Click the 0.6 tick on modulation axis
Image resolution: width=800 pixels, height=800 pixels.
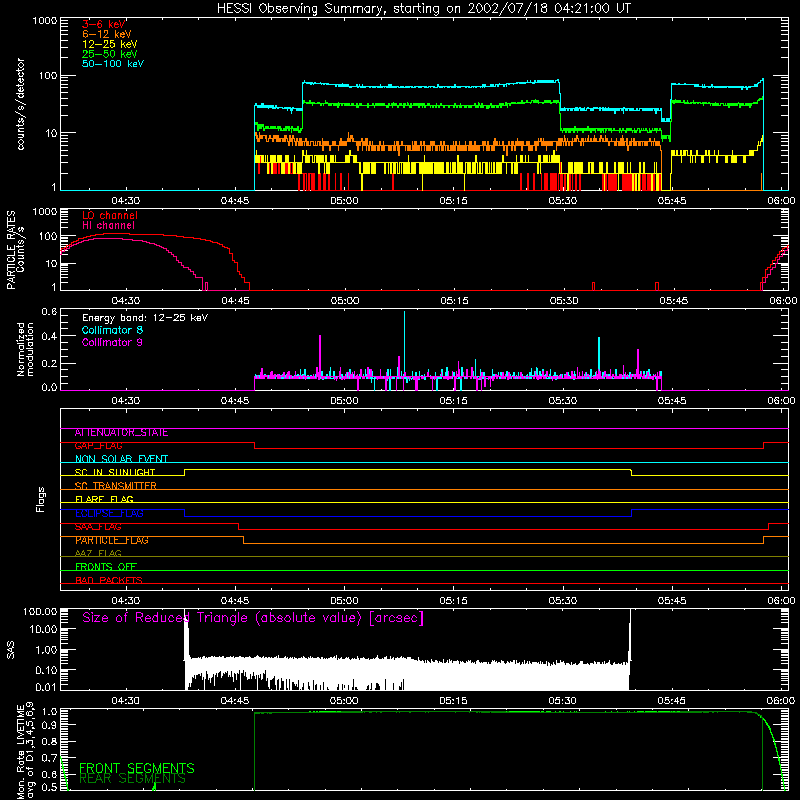point(49,312)
